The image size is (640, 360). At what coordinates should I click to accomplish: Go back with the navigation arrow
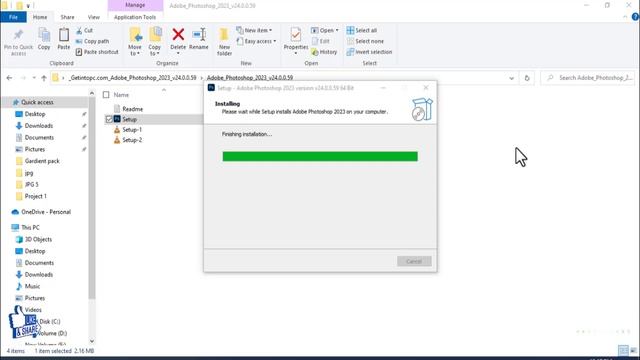tap(9, 78)
